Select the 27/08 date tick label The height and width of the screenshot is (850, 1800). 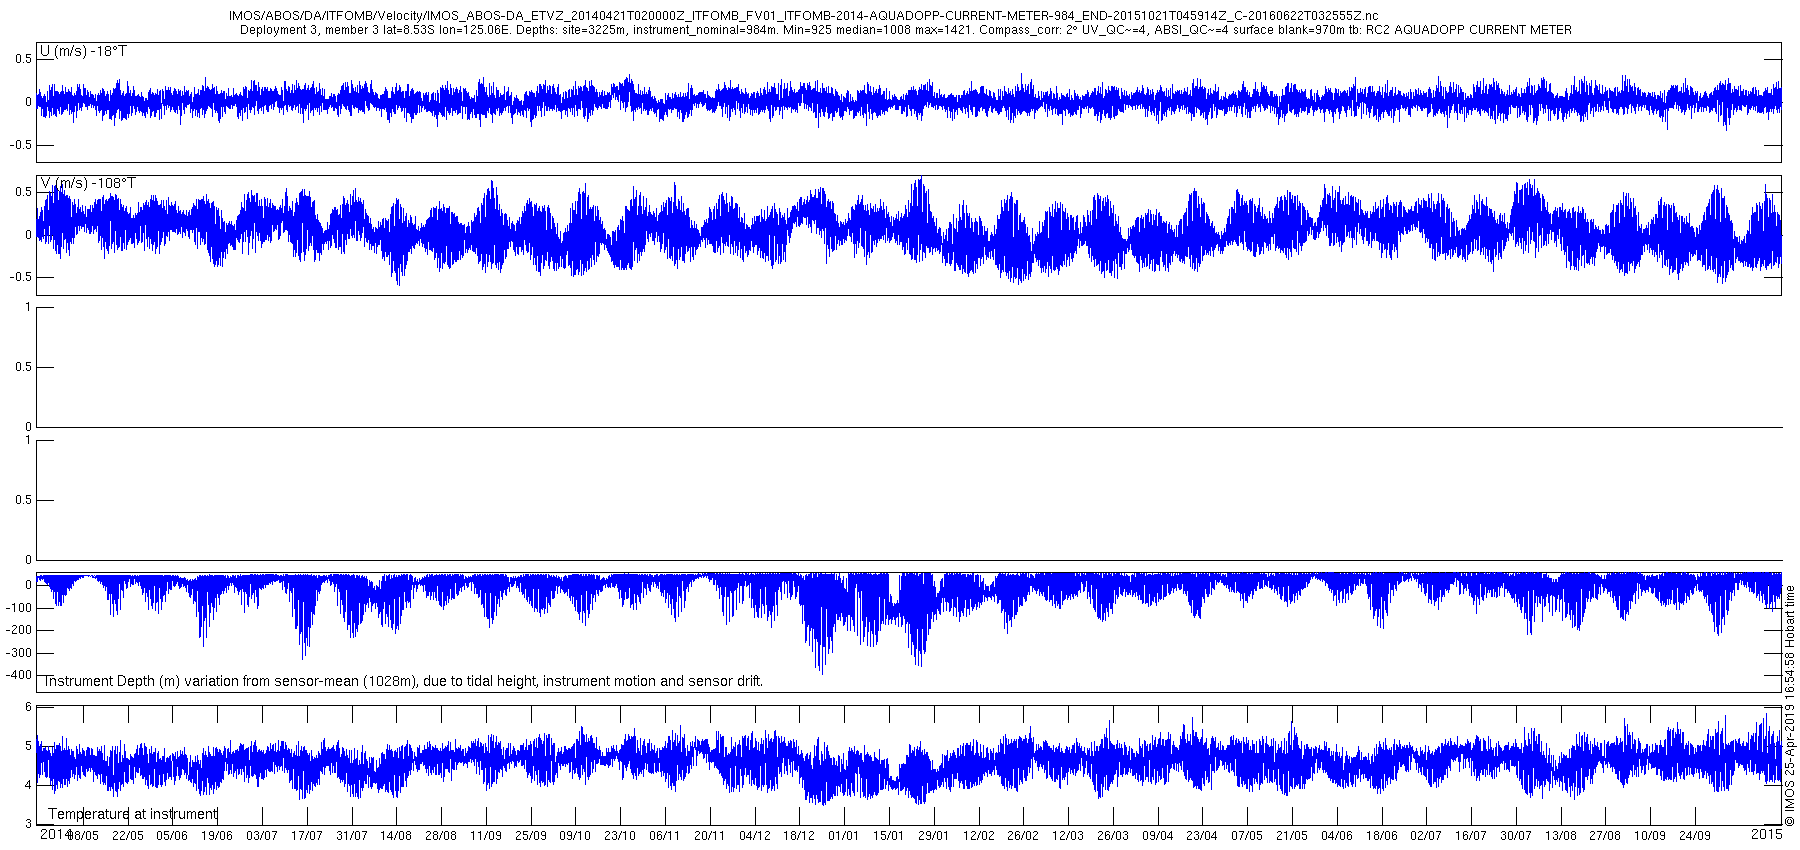click(x=1605, y=836)
